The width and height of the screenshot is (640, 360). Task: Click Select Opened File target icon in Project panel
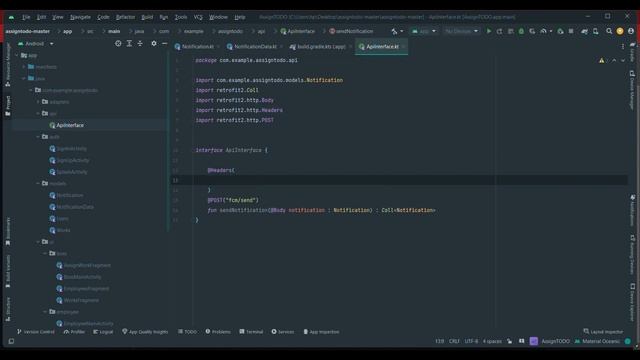118,43
